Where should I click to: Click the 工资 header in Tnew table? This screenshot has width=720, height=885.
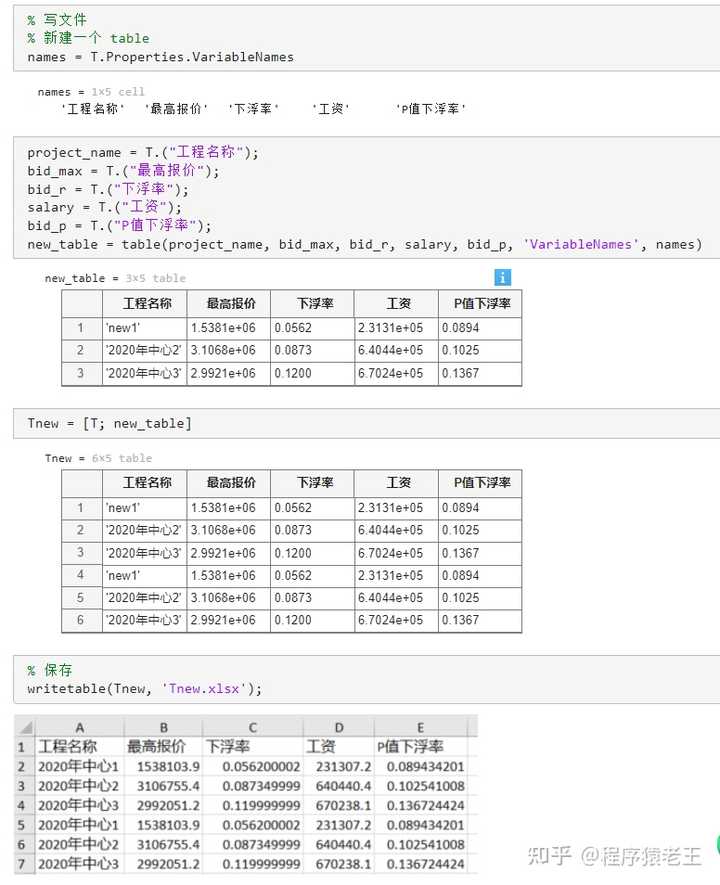click(396, 483)
